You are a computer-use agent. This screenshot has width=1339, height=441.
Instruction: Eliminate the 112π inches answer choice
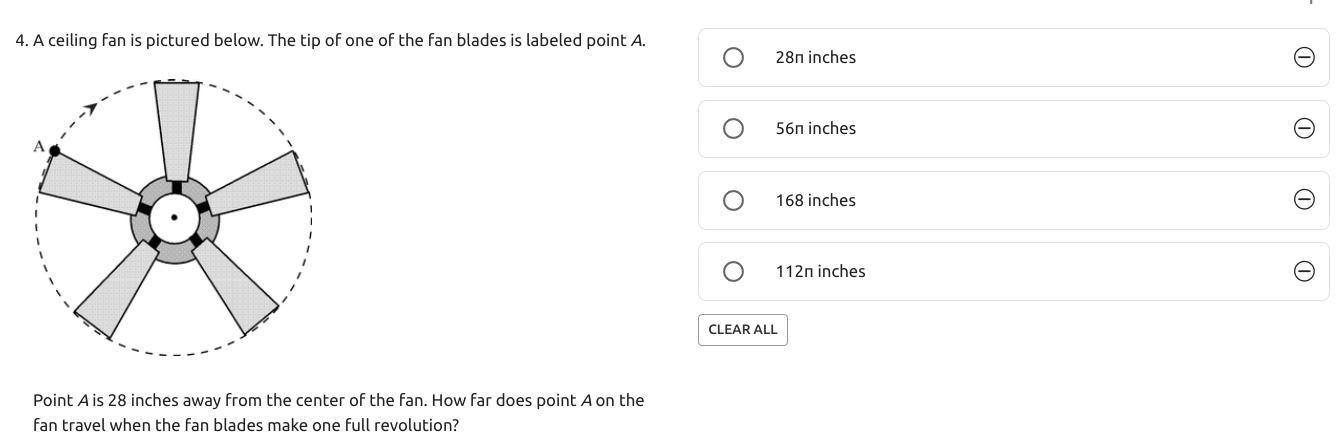point(1304,271)
